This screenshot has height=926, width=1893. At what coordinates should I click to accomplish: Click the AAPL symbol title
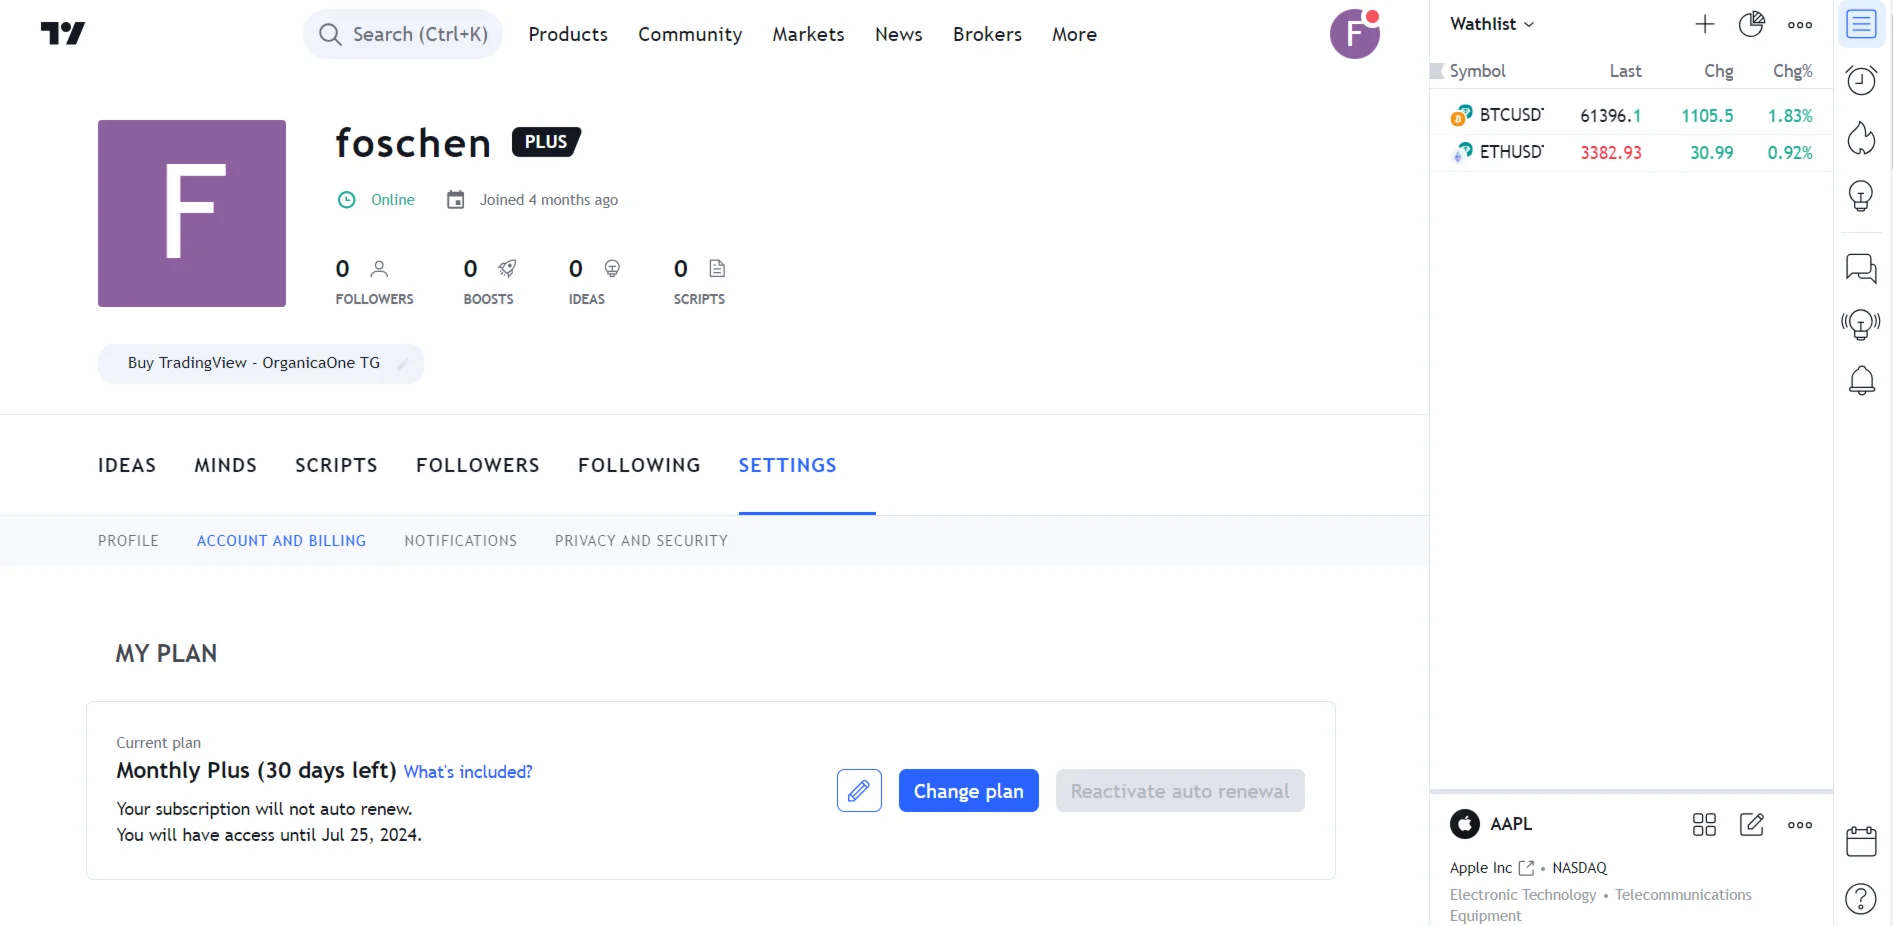(1511, 824)
